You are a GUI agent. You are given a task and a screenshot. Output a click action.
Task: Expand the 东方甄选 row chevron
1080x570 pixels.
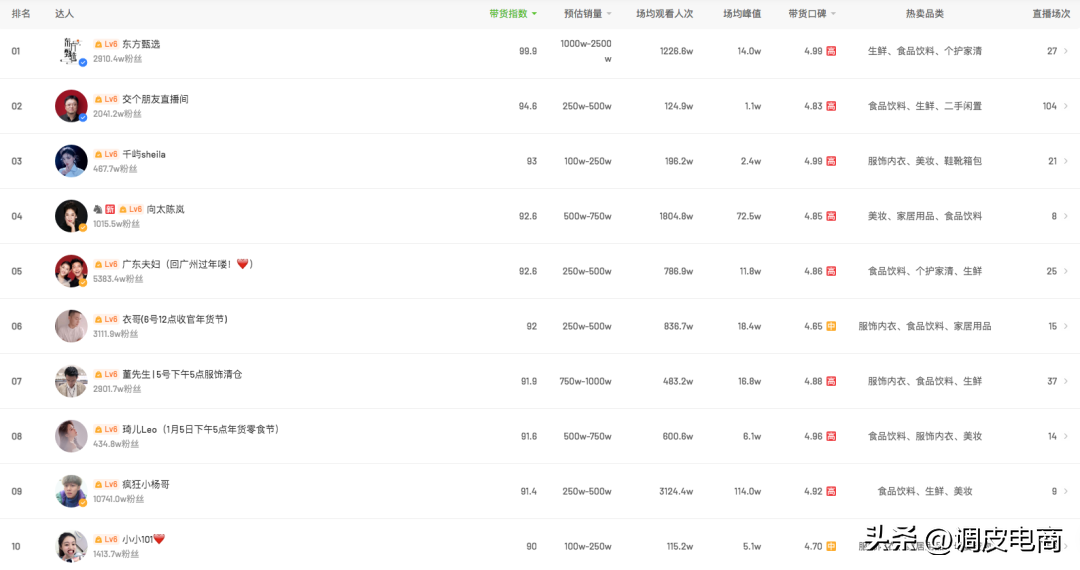[x=1066, y=51]
